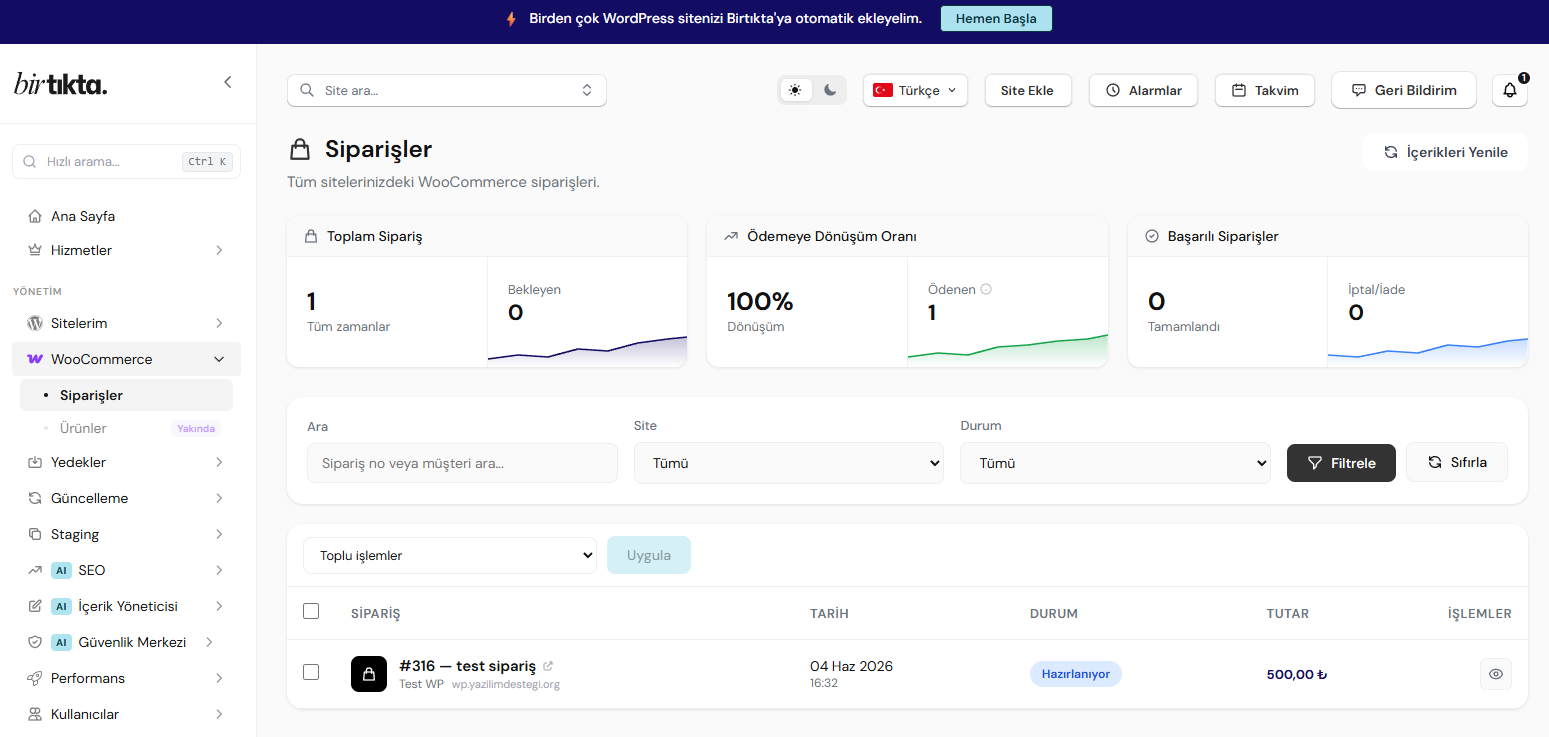Click the Yedekler backup icon
The height and width of the screenshot is (737, 1549).
[35, 462]
